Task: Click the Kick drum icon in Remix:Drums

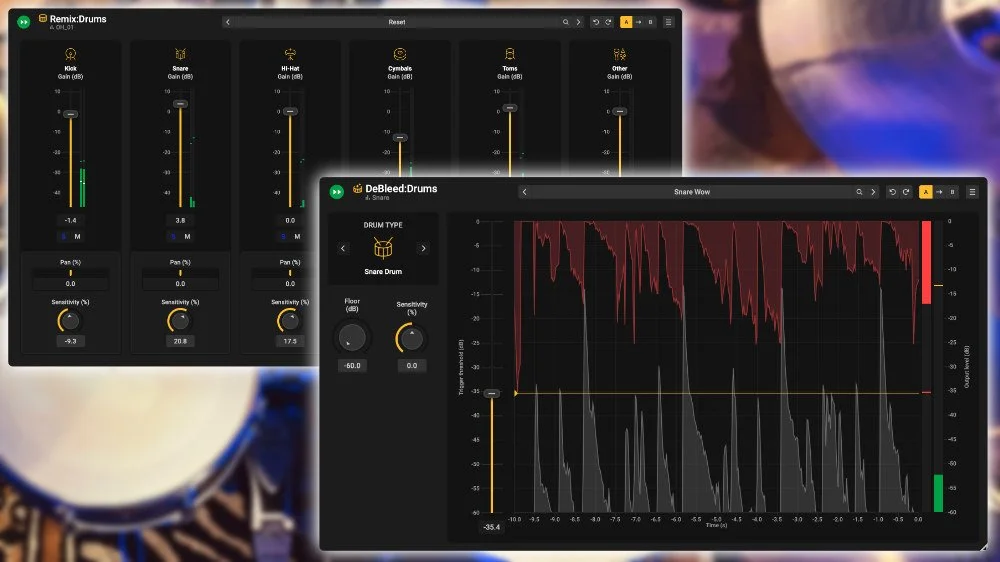Action: 71,54
